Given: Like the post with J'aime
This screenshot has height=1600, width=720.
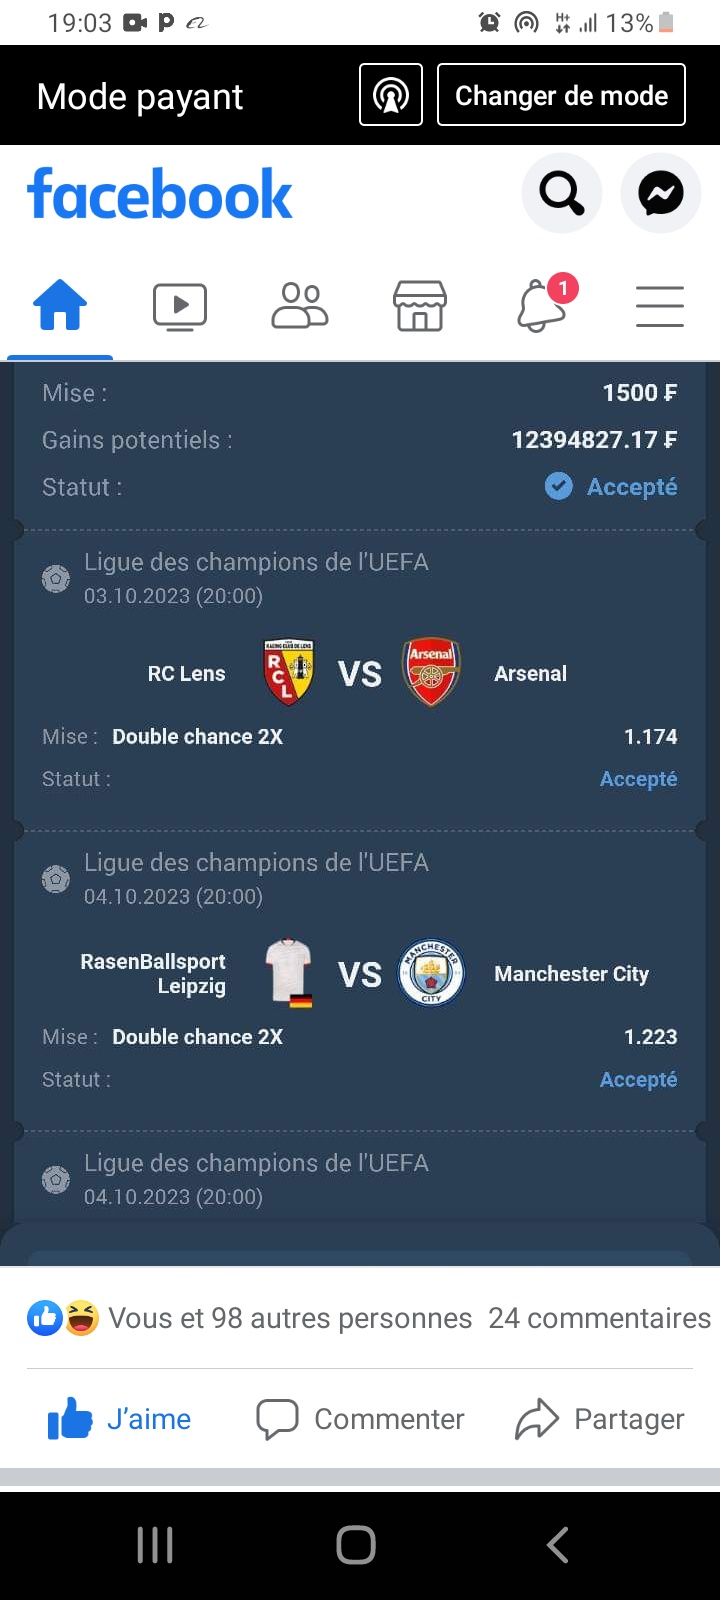Looking at the screenshot, I should pyautogui.click(x=120, y=1419).
